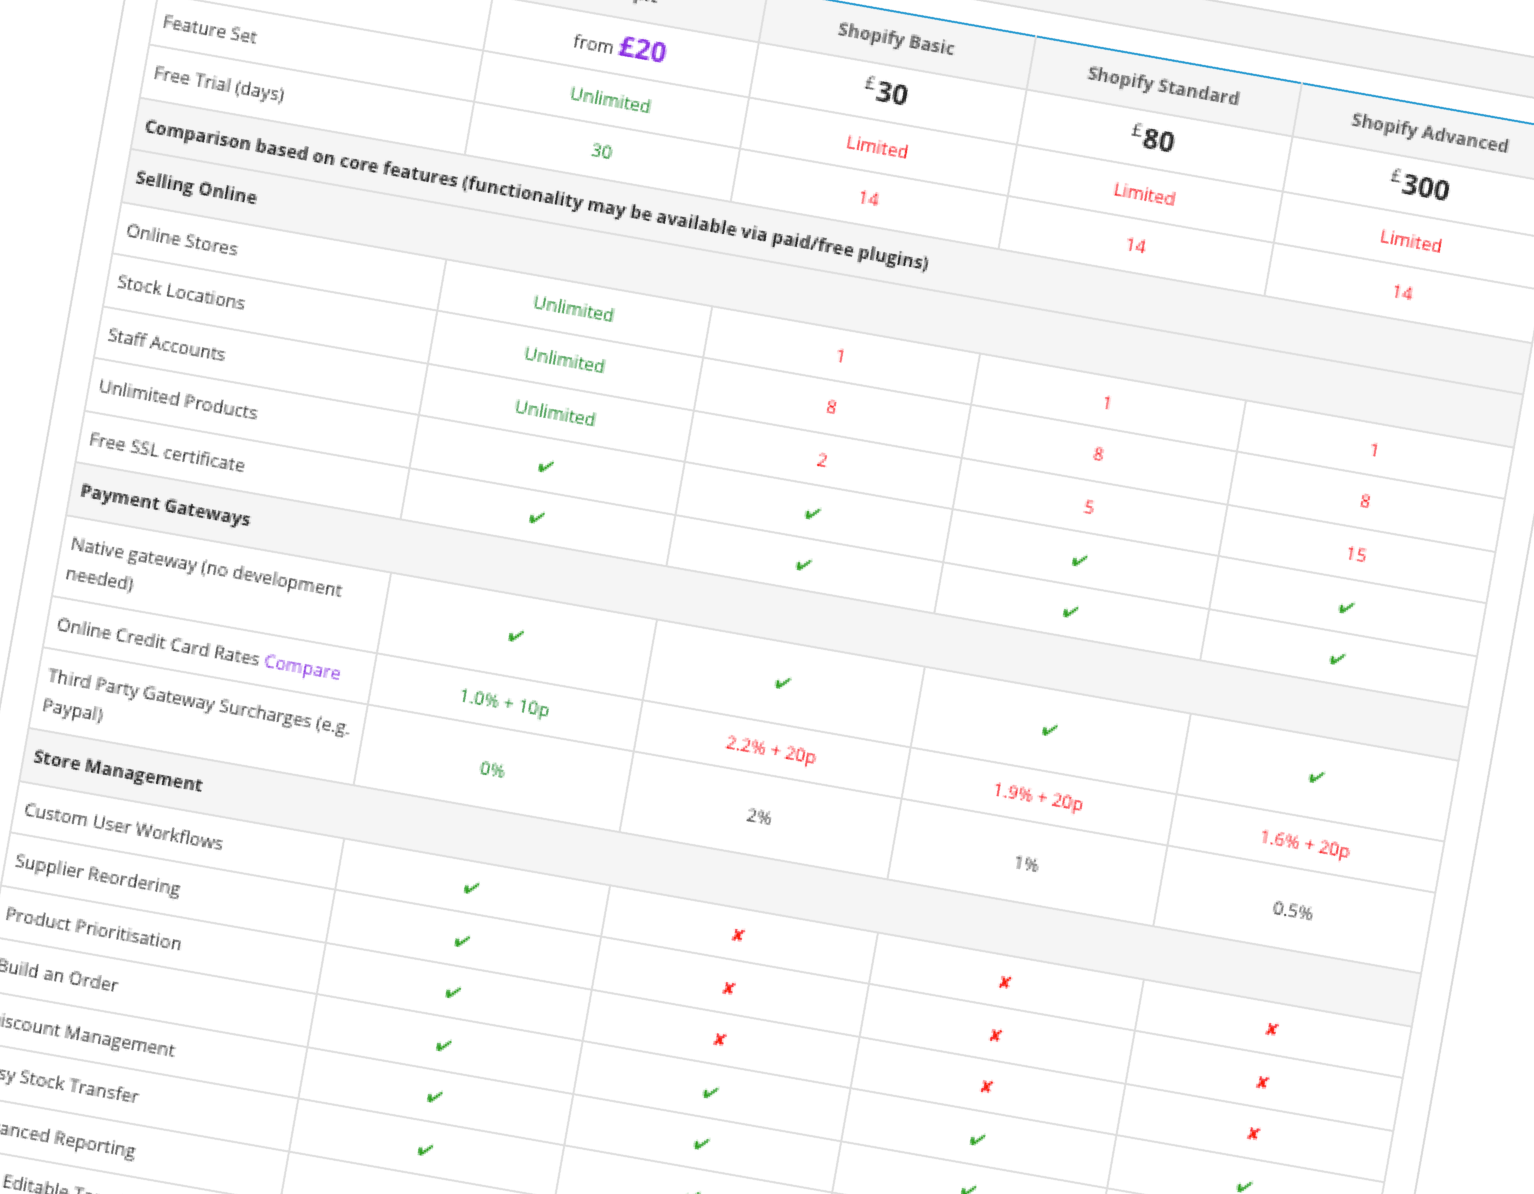The height and width of the screenshot is (1194, 1534).
Task: Click the Free SSL certificate checkmark under Shopify Basic
Action: pos(803,565)
